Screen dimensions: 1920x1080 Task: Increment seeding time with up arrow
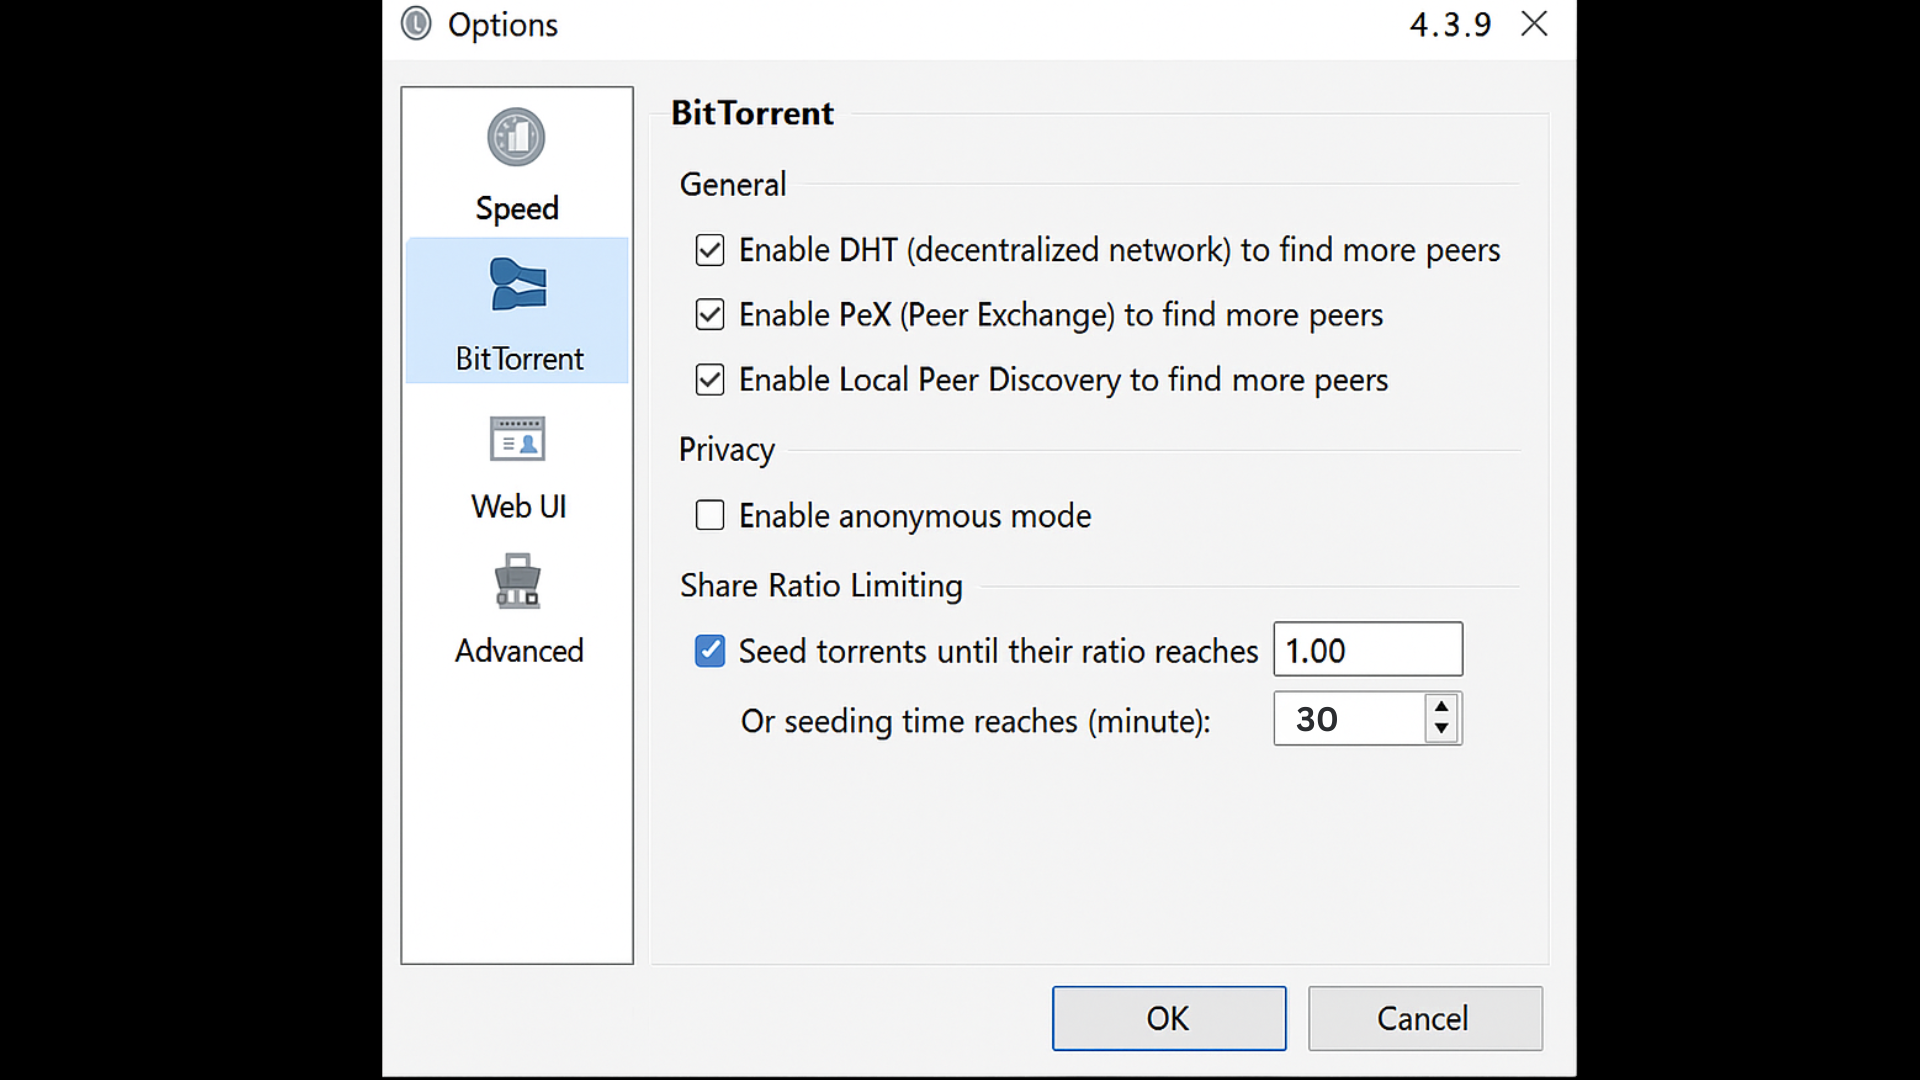pyautogui.click(x=1441, y=707)
